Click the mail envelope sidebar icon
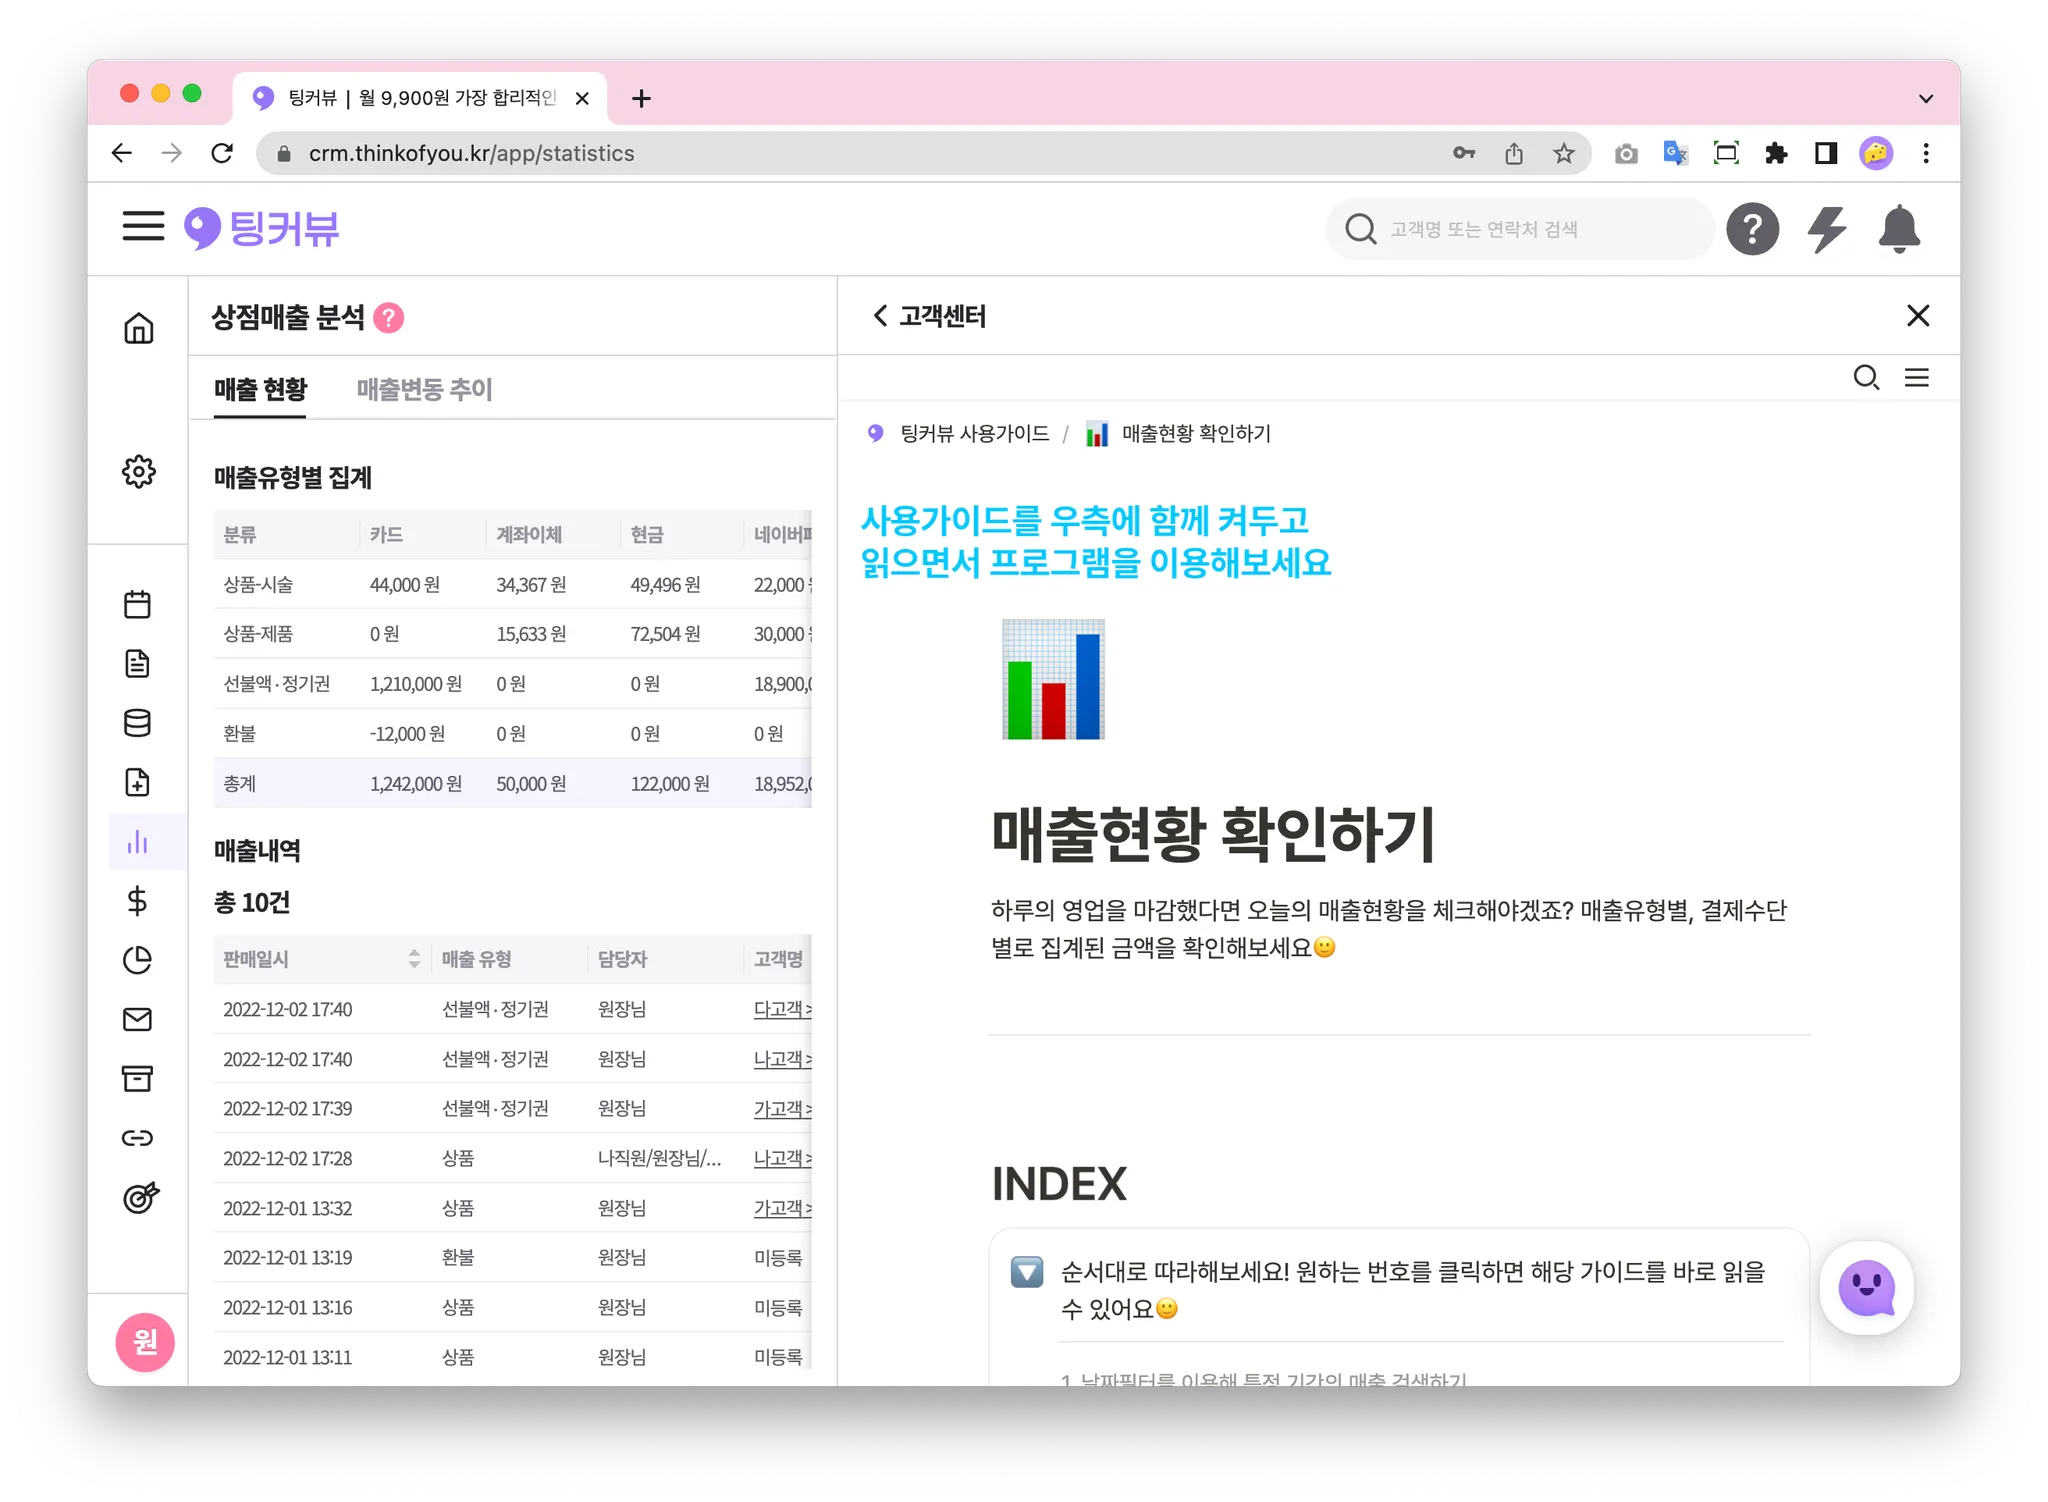Image resolution: width=2048 pixels, height=1502 pixels. 138,1019
